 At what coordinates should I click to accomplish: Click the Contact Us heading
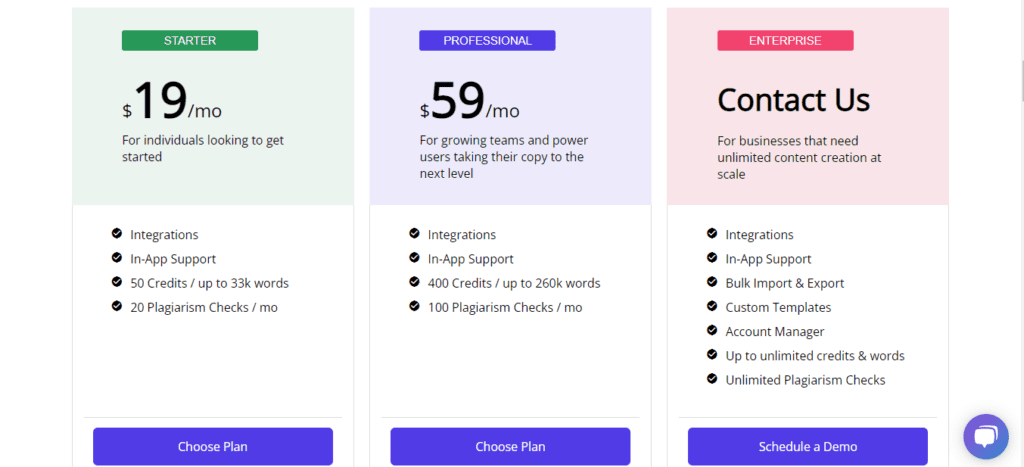[x=793, y=100]
